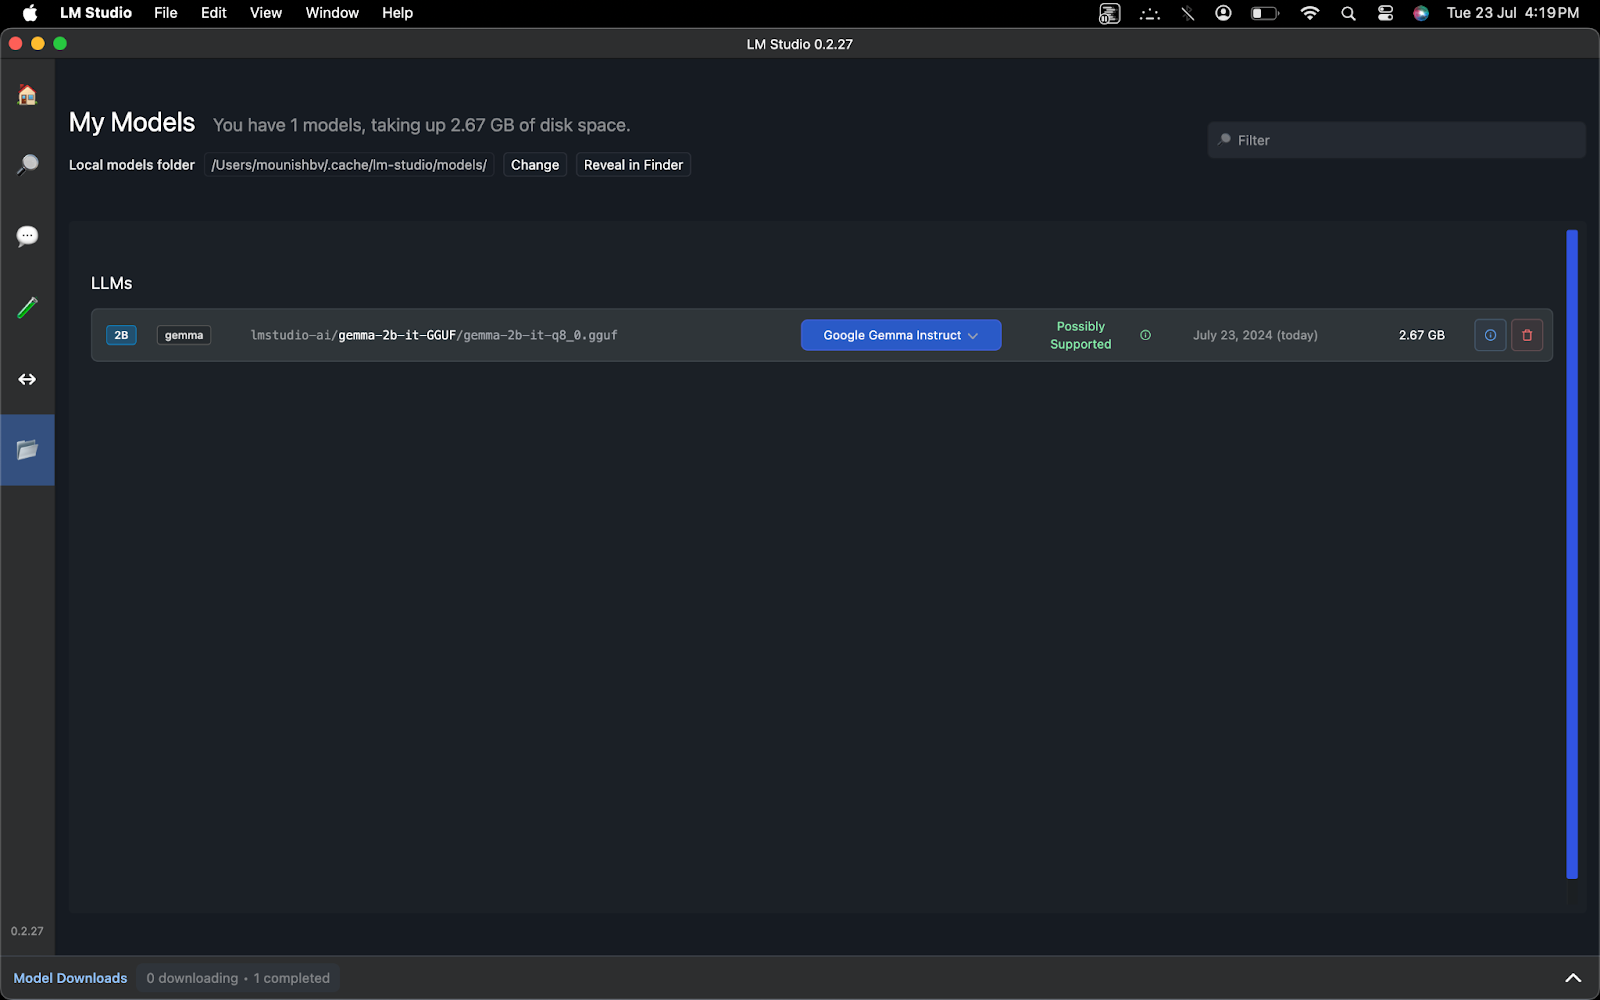The height and width of the screenshot is (1000, 1600).
Task: Click 0 downloading 1 completed status
Action: click(238, 978)
